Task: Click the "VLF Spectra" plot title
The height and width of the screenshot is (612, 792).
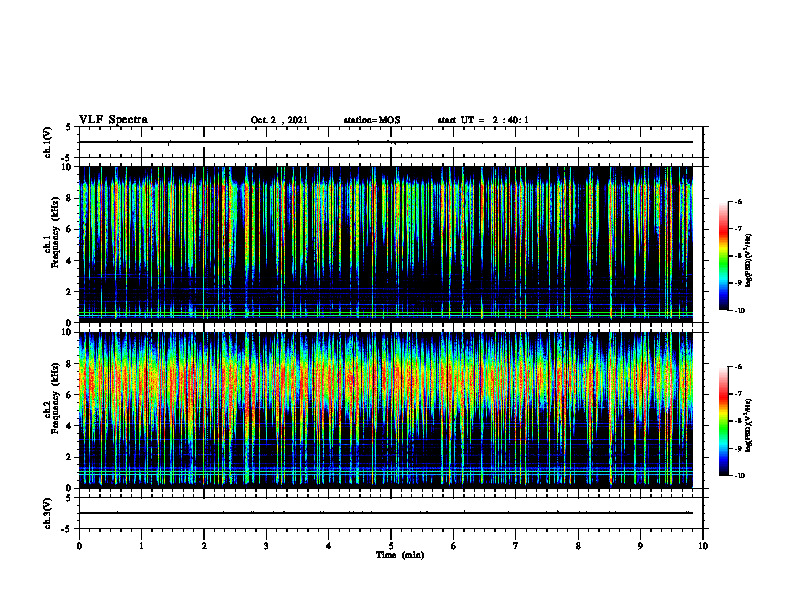Action: (113, 120)
